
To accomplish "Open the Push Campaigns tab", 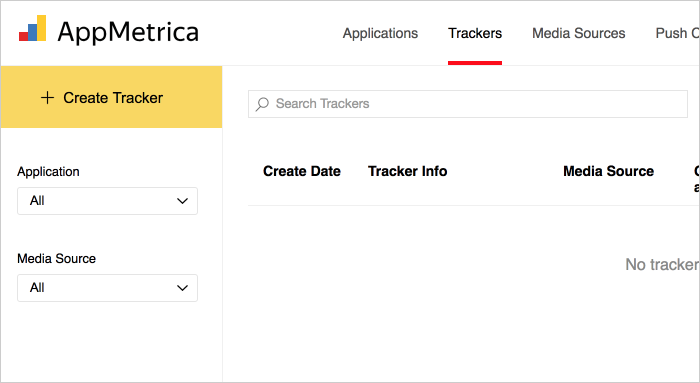I will click(677, 33).
